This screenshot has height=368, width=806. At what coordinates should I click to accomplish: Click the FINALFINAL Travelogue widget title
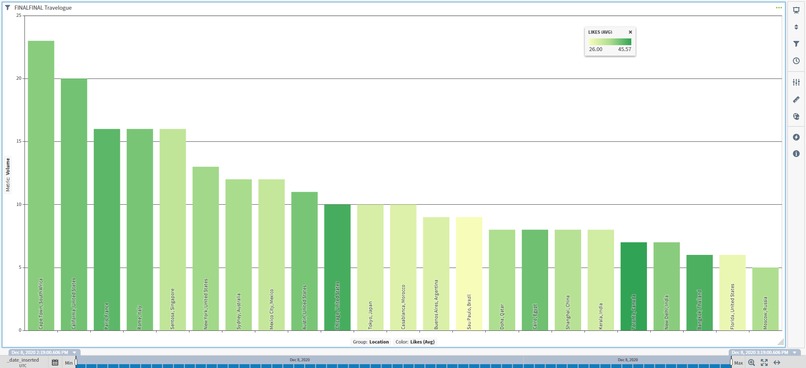click(x=43, y=8)
